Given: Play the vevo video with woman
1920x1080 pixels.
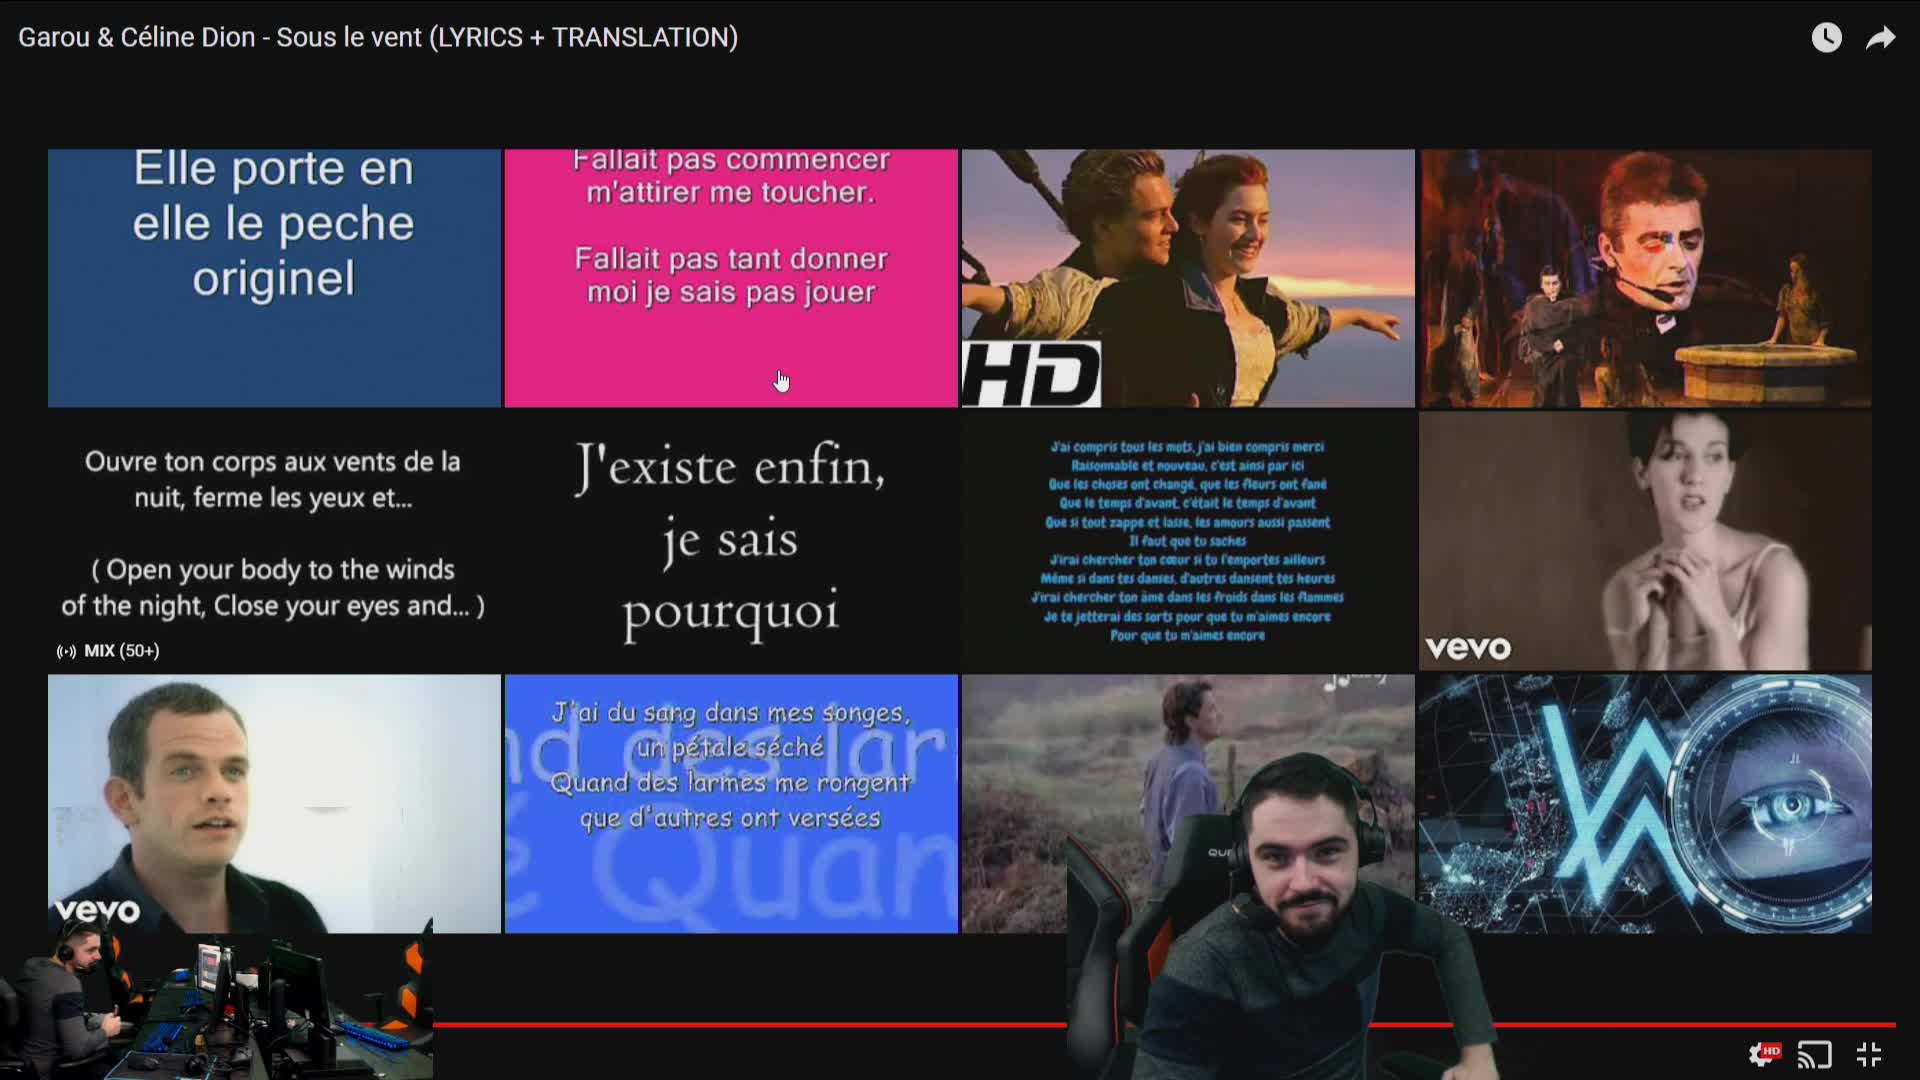Looking at the screenshot, I should (1645, 540).
